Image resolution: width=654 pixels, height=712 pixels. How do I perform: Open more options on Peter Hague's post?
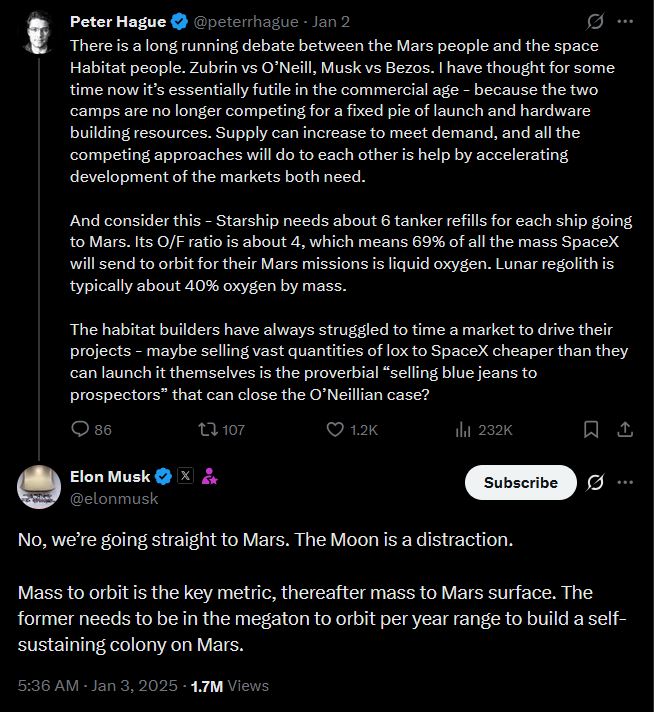(626, 20)
